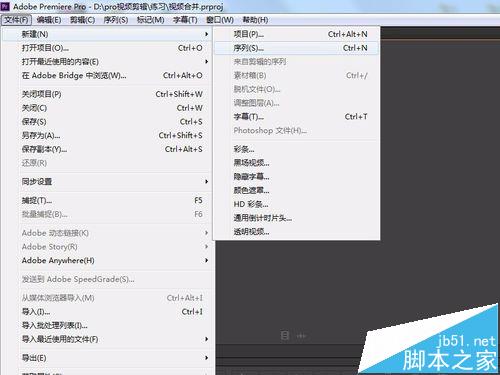This screenshot has width=500, height=375.
Task: Choose 序列(S)... in the New submenu
Action: coord(296,48)
